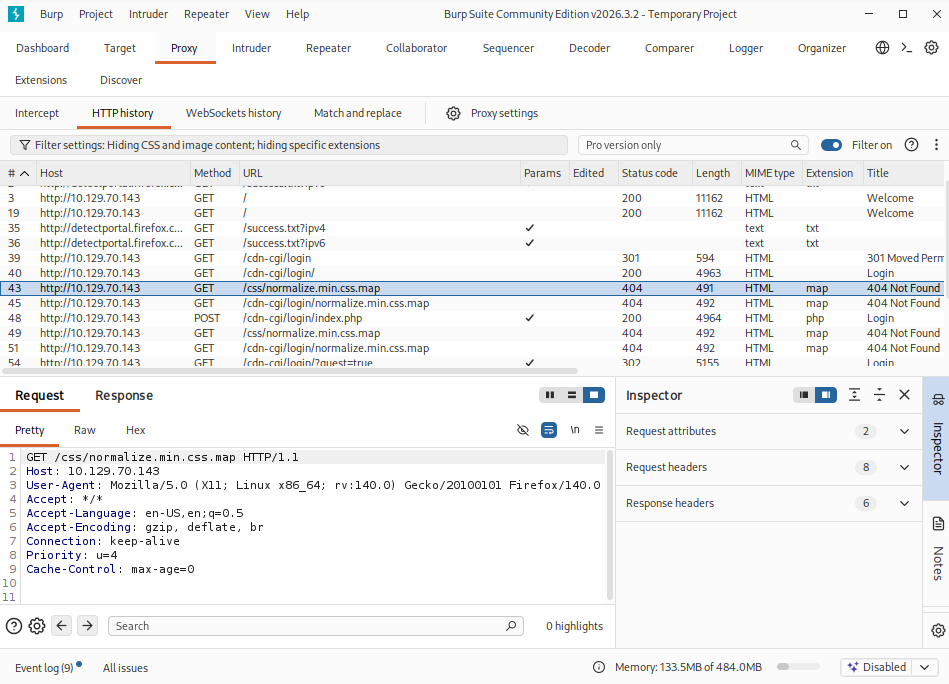The image size is (949, 684).
Task: Click the message editor hamburger menu icon
Action: tap(599, 430)
